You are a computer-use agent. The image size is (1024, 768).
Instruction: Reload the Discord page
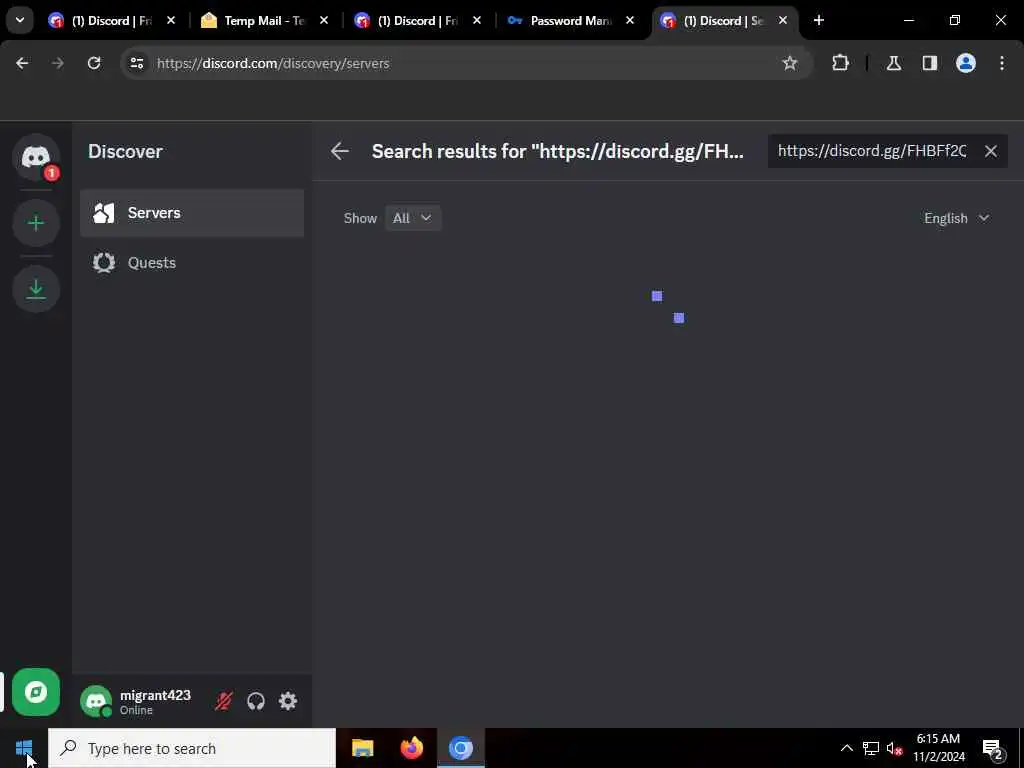[94, 63]
